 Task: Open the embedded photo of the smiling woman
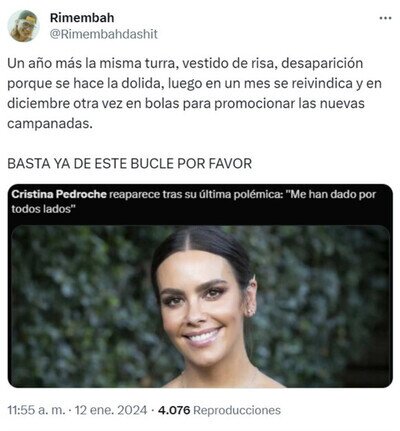pyautogui.click(x=200, y=306)
